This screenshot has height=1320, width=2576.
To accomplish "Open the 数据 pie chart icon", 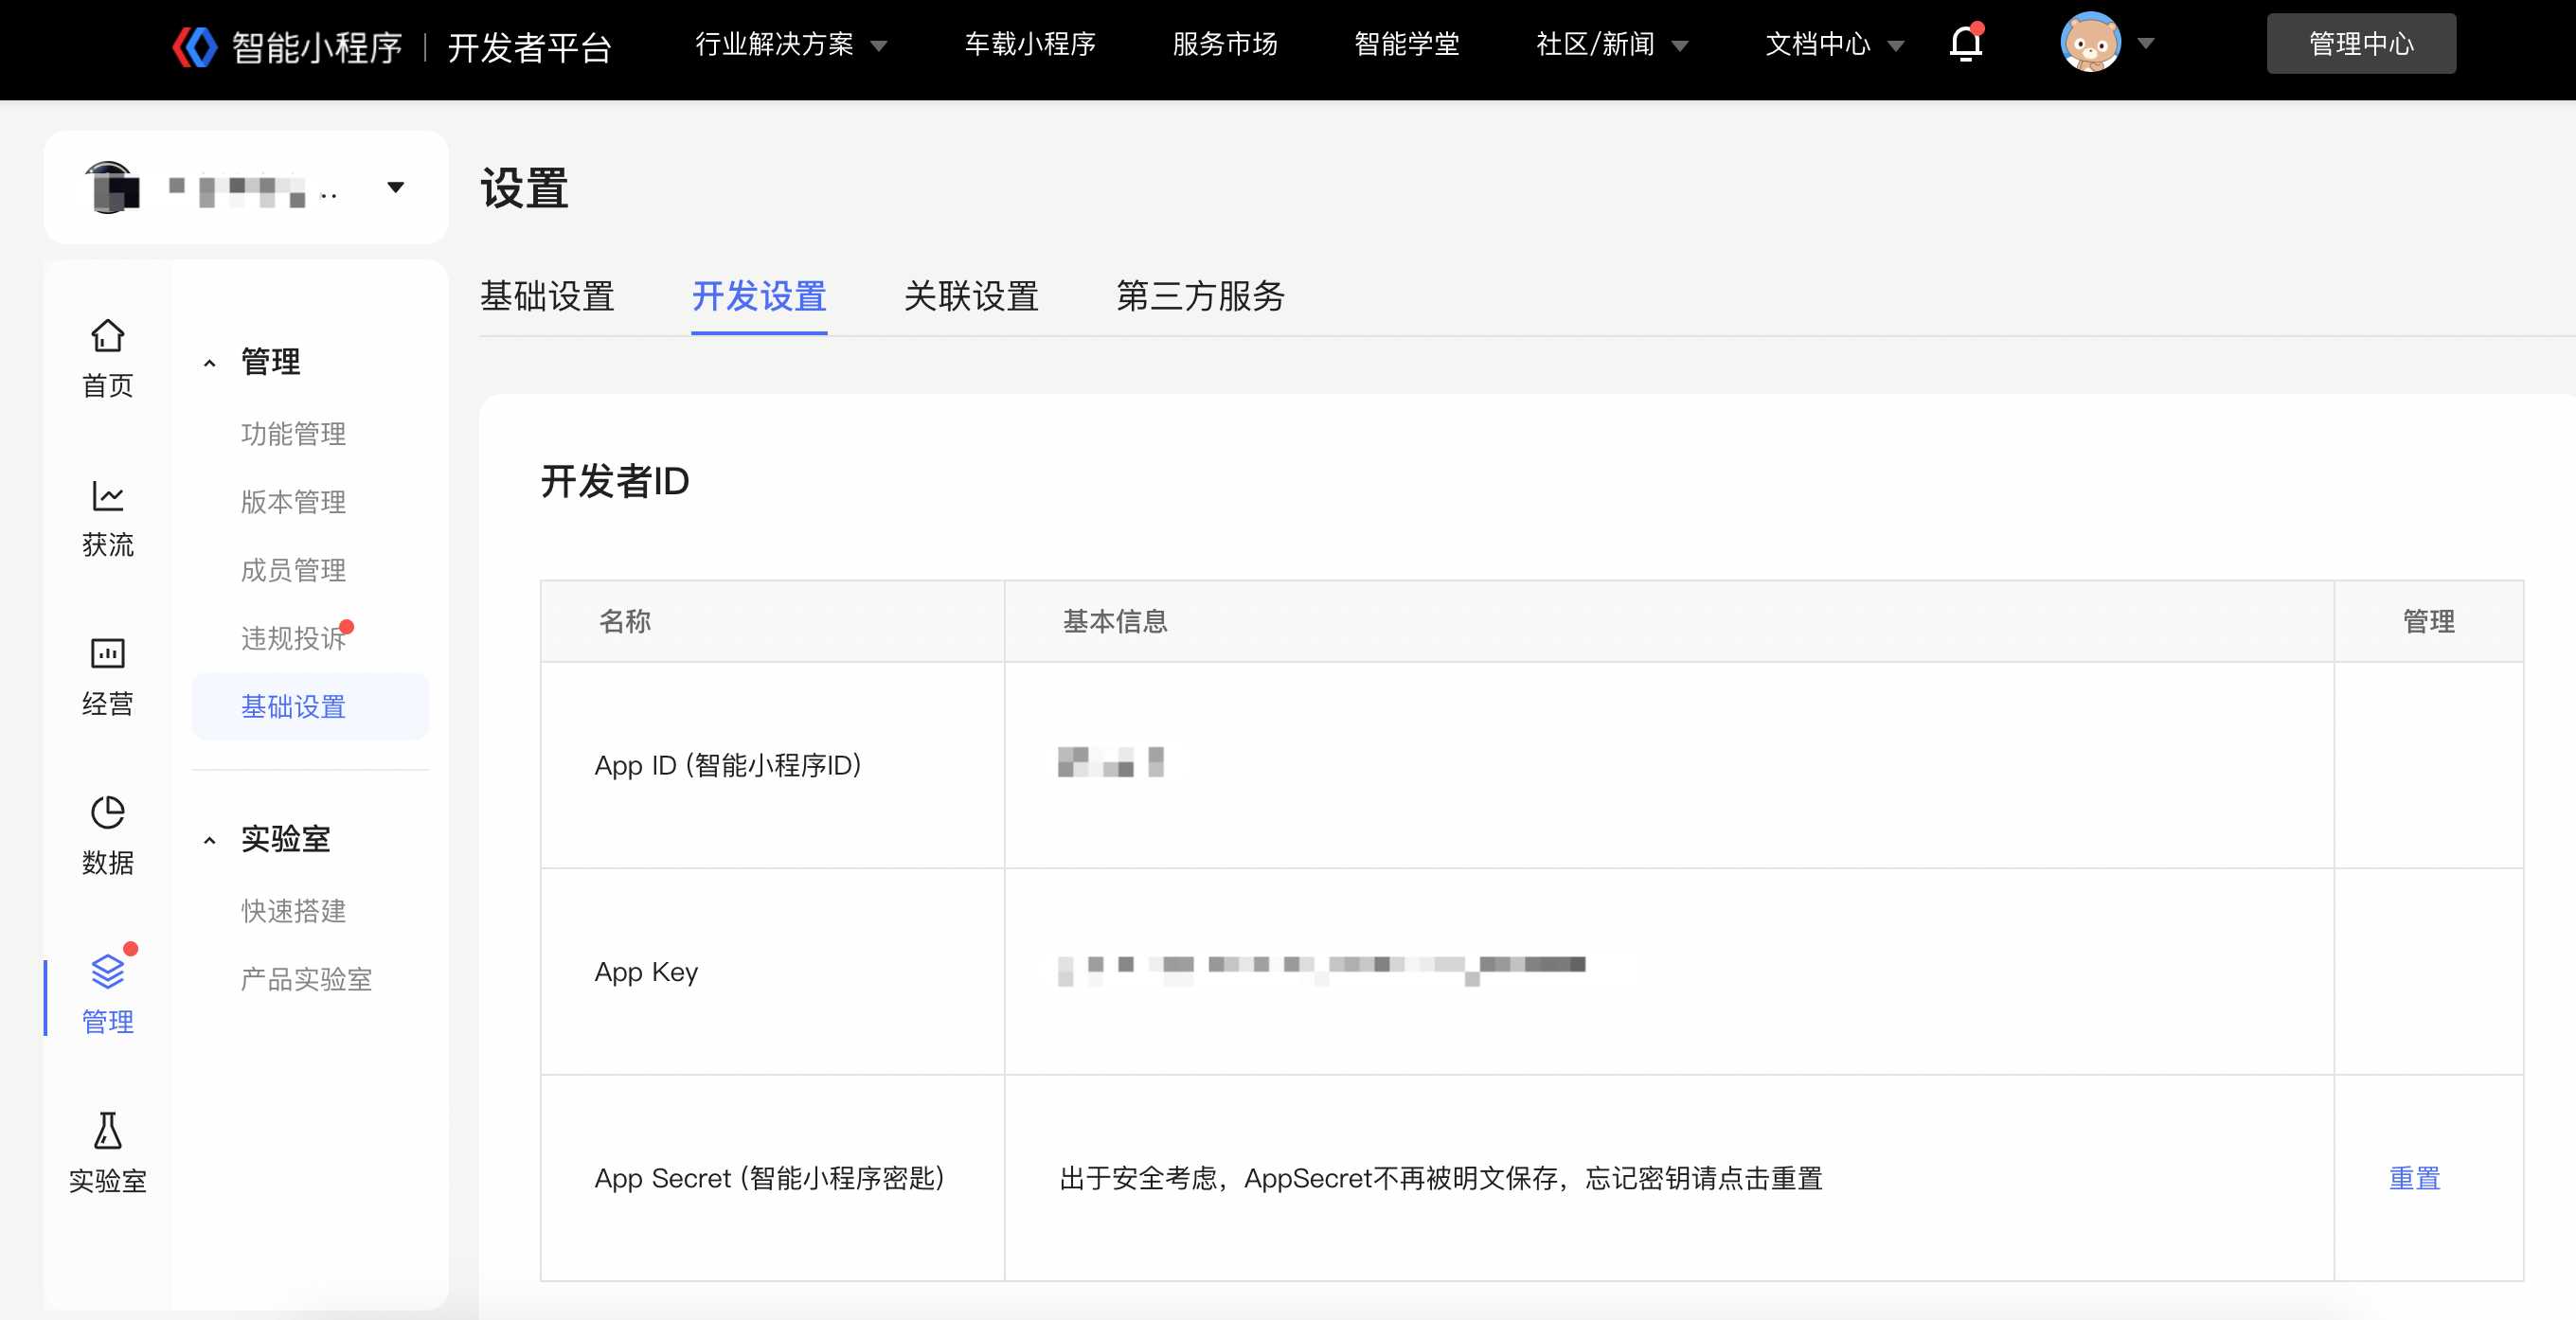I will click(107, 813).
